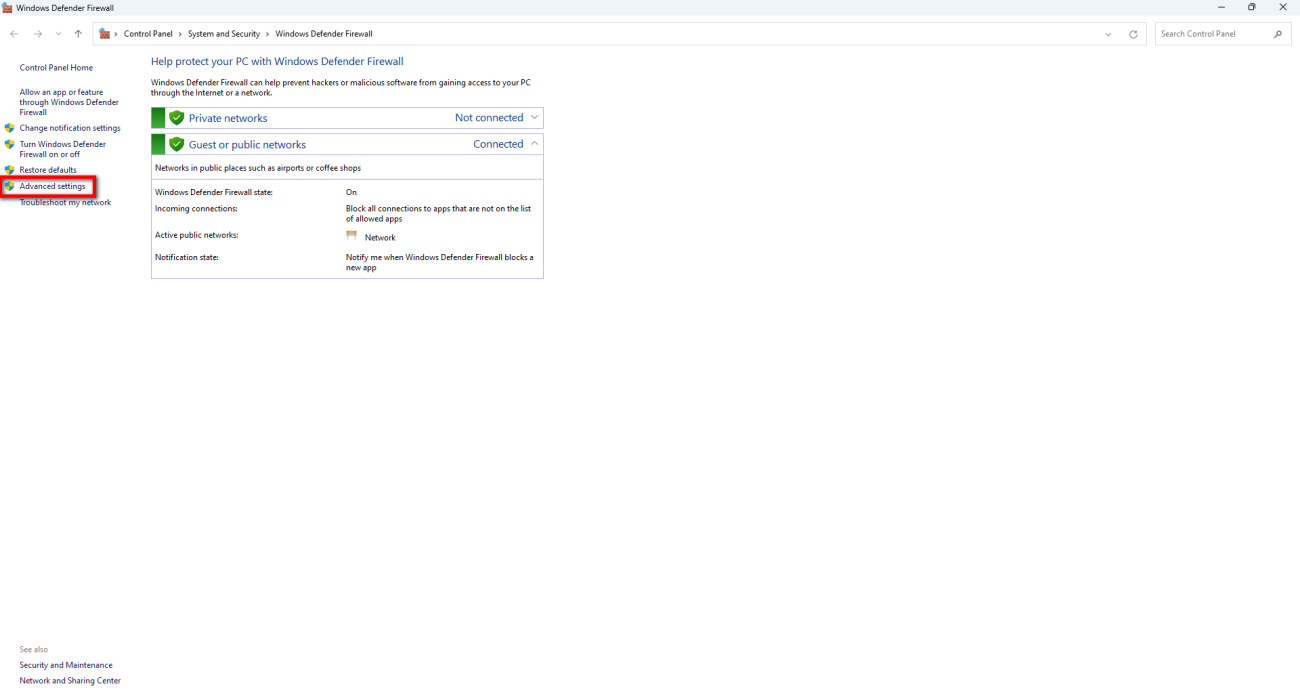This screenshot has height=699, width=1300.
Task: Select Windows Defender Firewall breadcrumb item
Action: tap(324, 34)
